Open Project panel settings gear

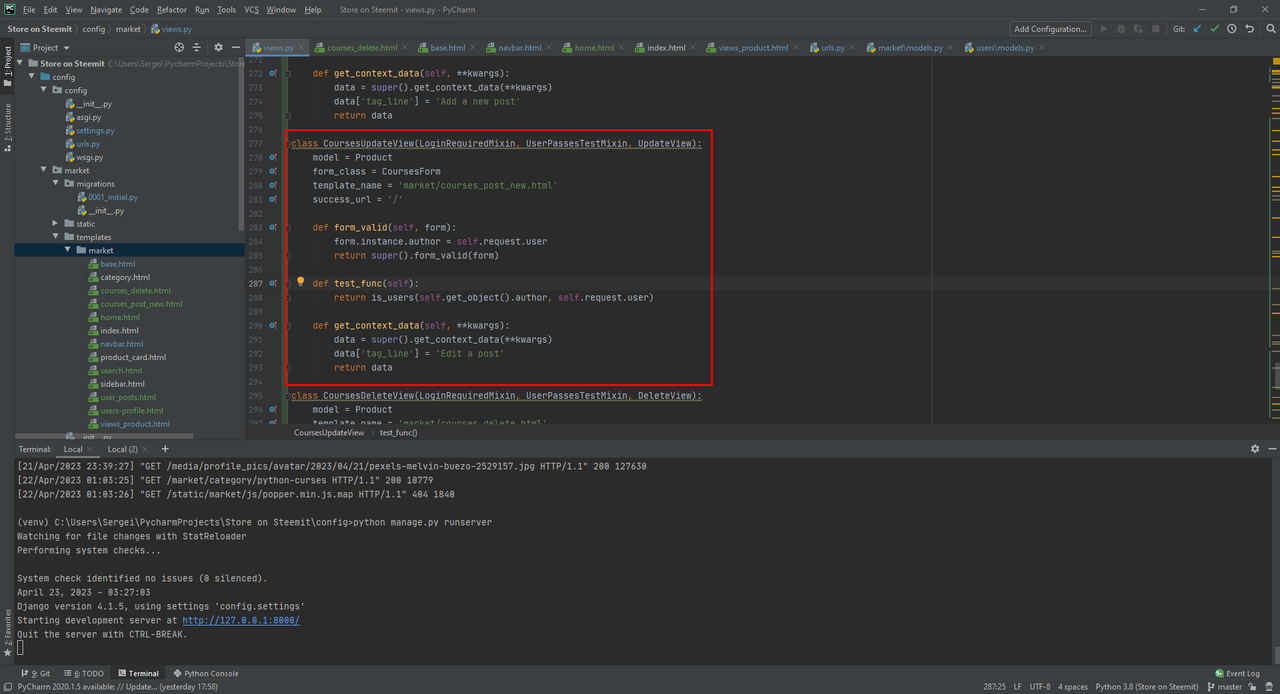click(218, 47)
